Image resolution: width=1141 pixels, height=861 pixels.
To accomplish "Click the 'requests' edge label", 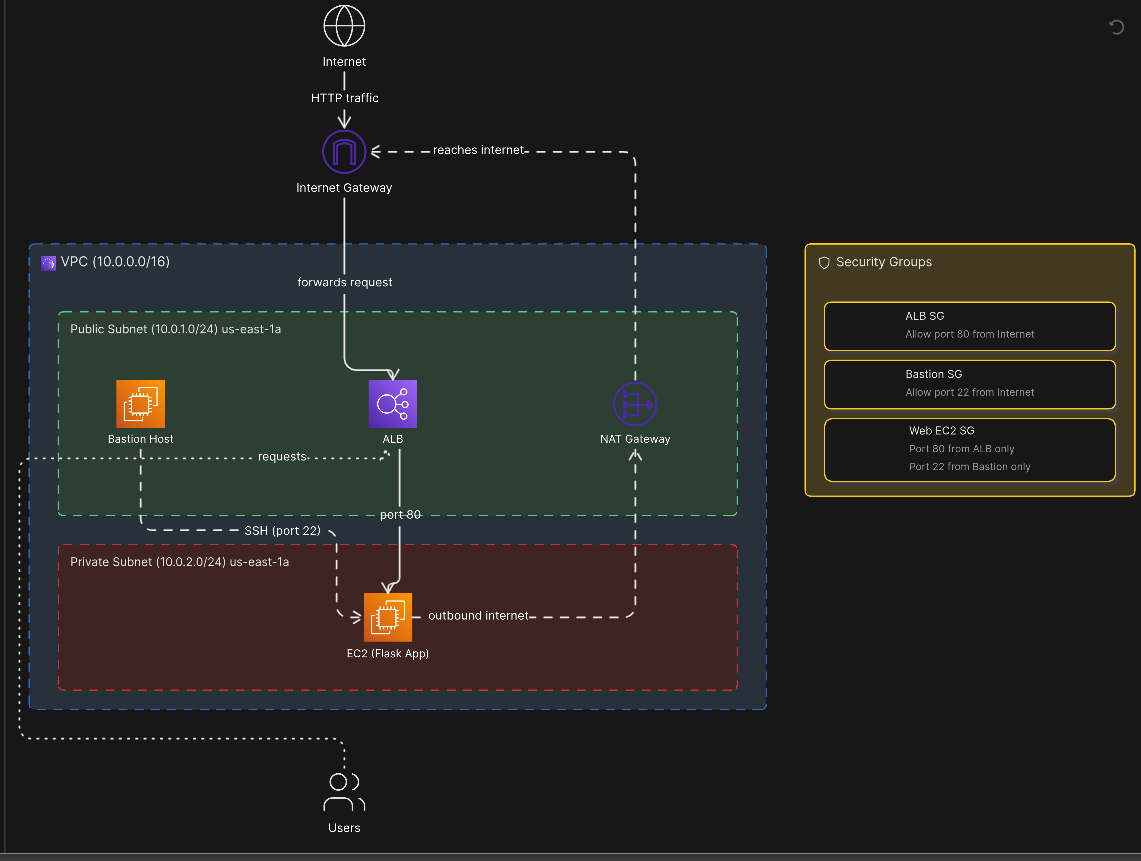I will [282, 456].
